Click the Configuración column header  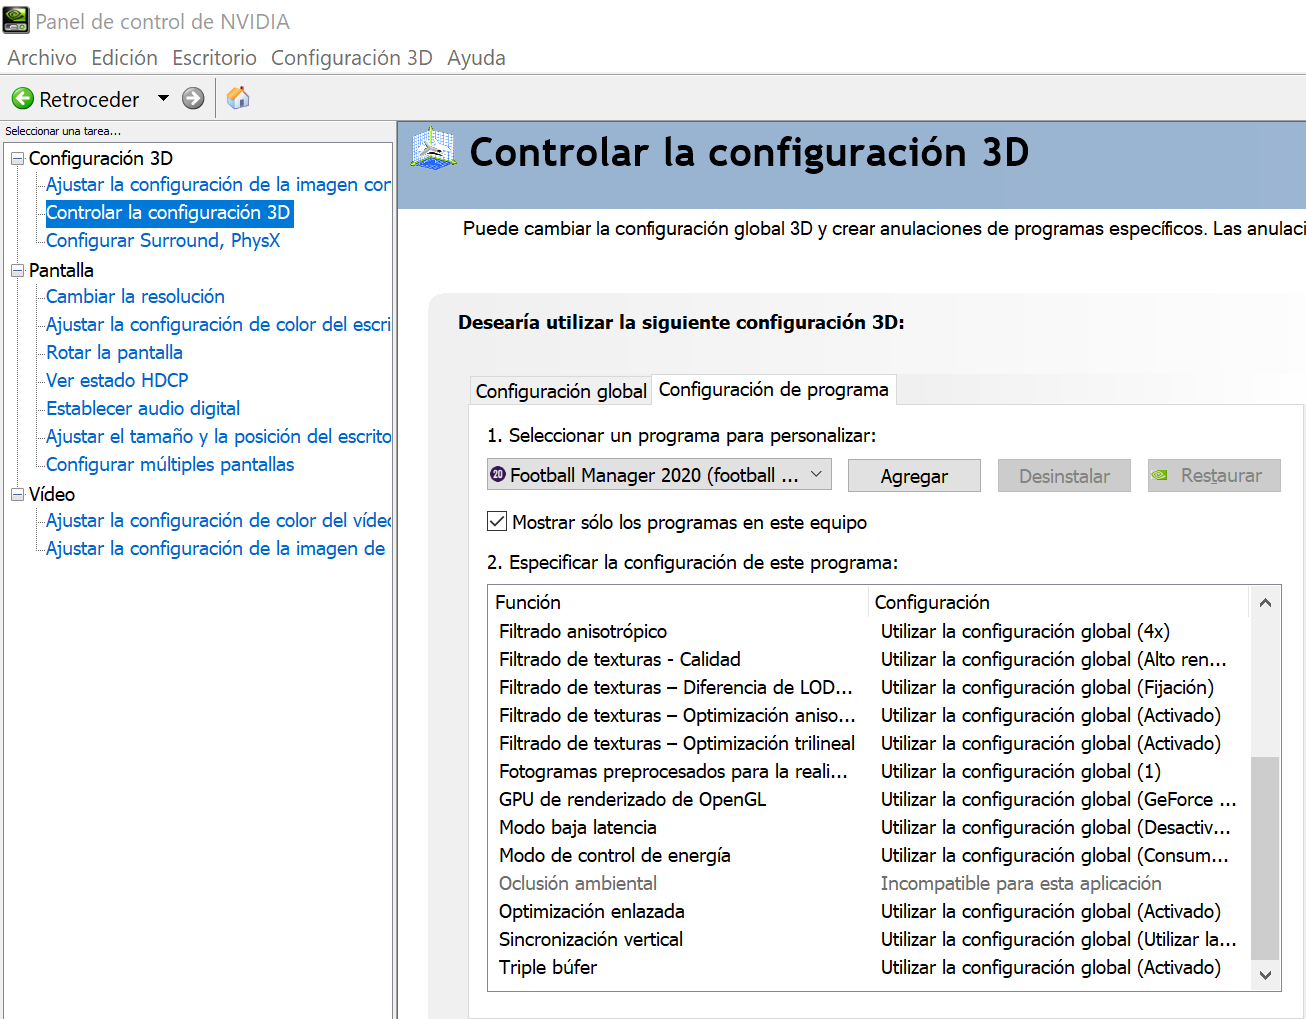click(x=1059, y=602)
